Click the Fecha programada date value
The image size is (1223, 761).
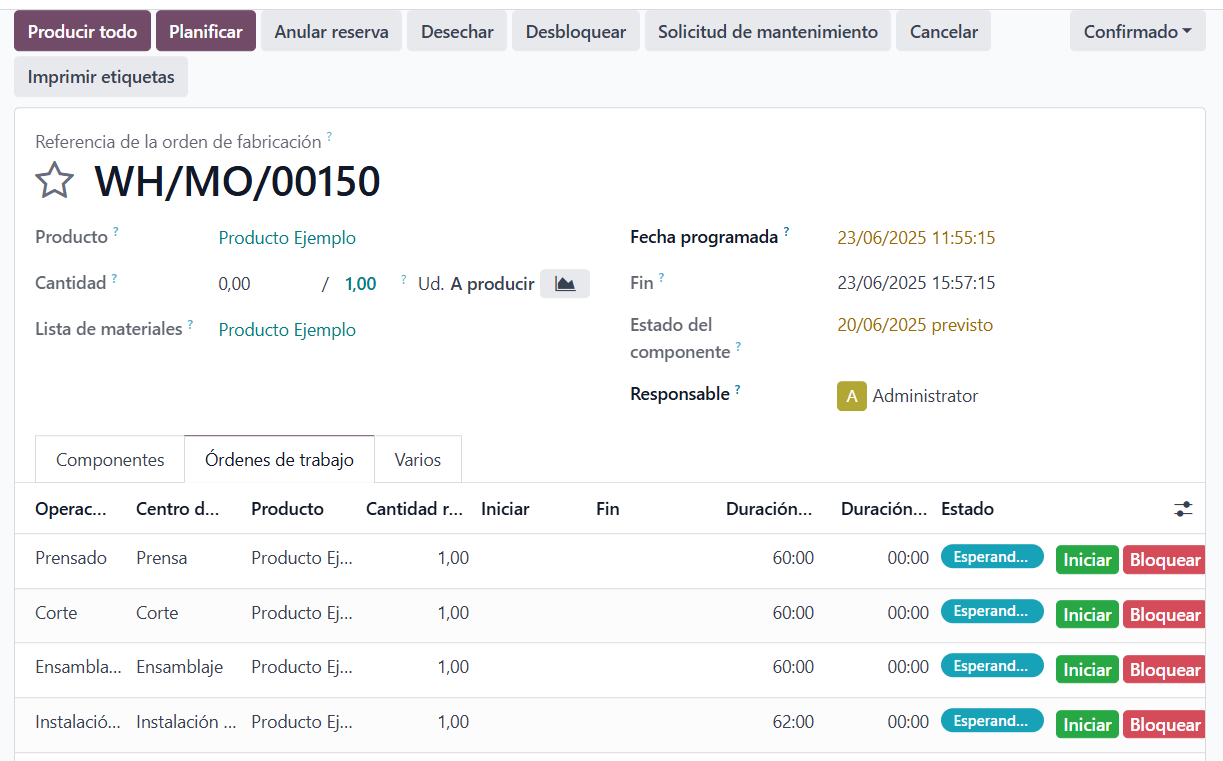point(916,238)
